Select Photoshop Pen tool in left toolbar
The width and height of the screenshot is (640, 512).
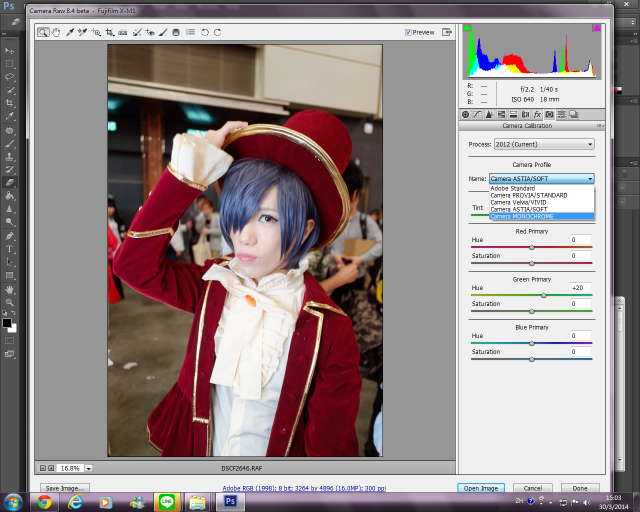[9, 236]
